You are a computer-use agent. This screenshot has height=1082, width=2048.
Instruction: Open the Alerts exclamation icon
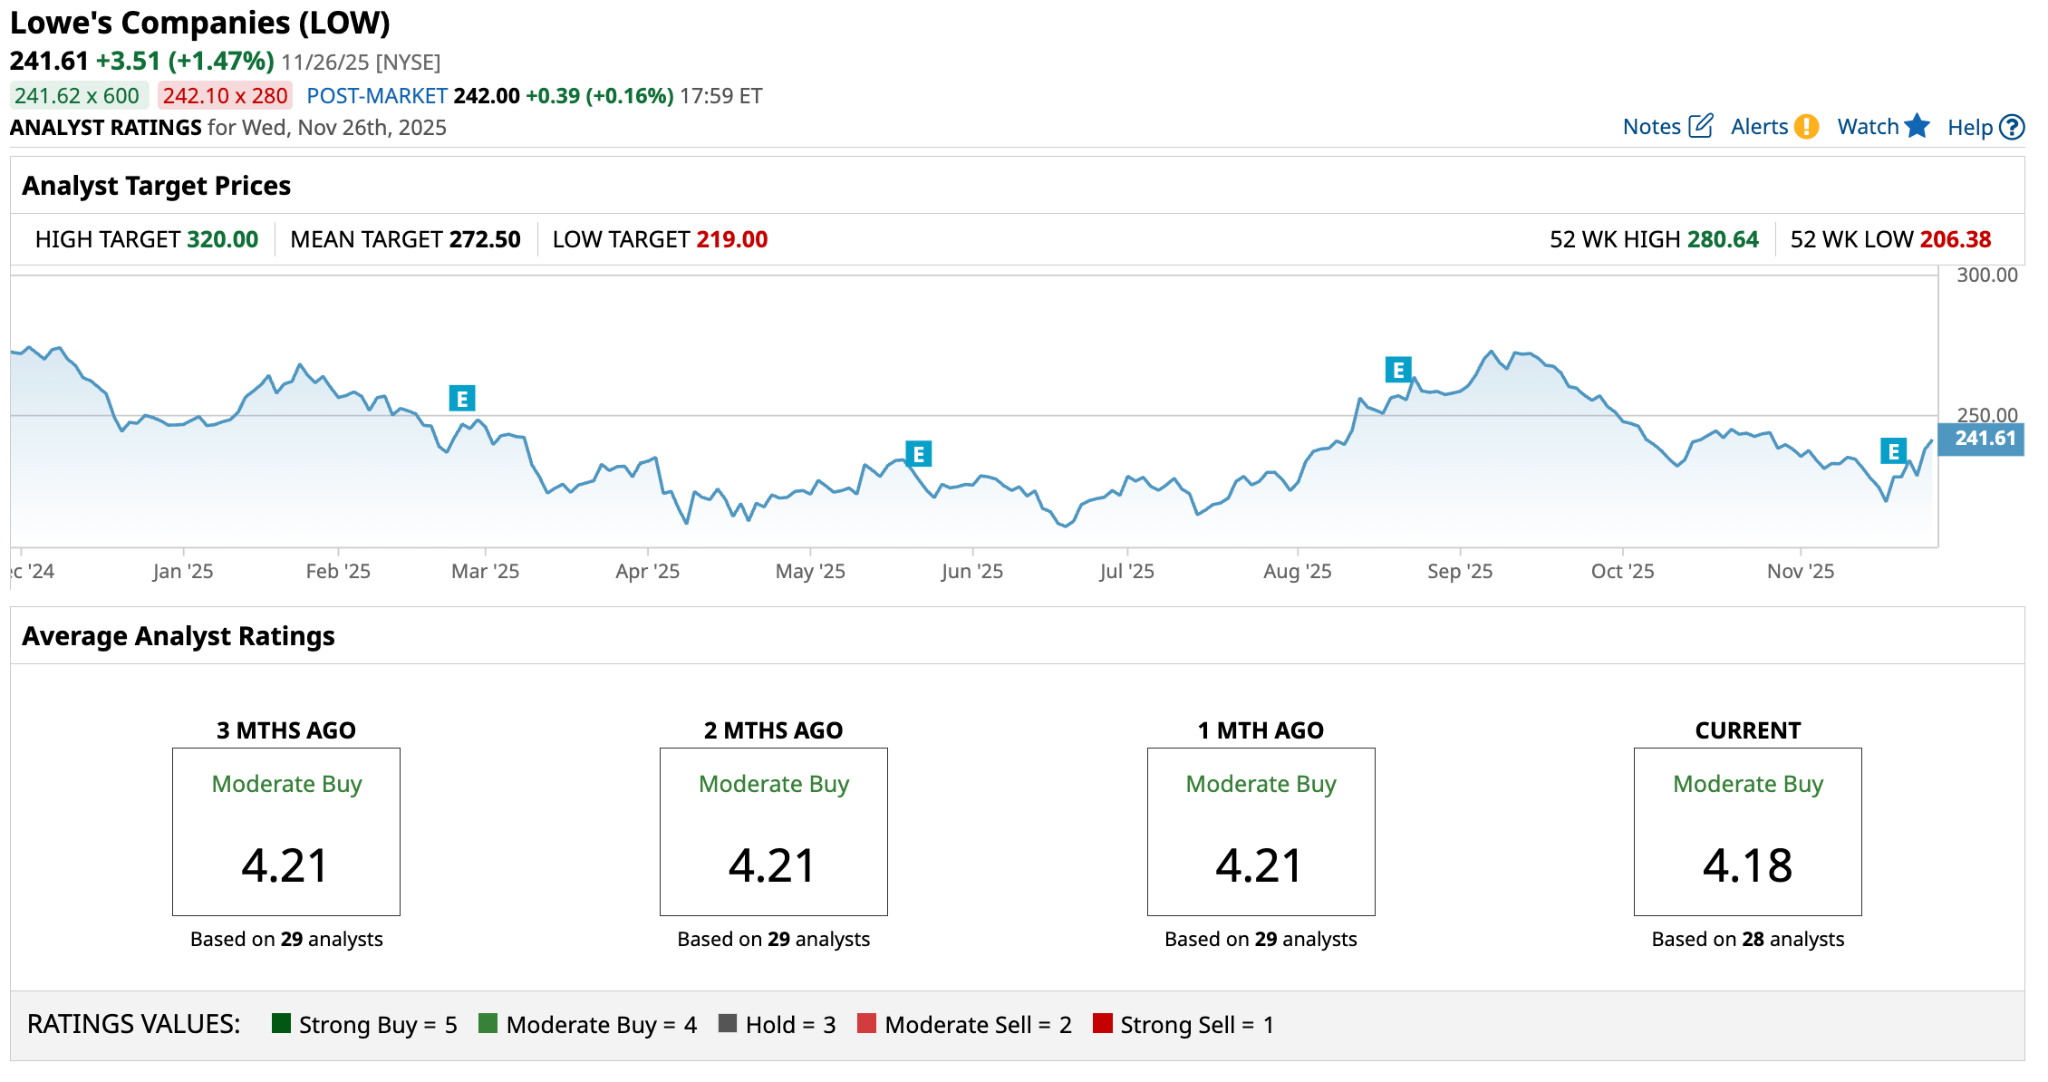click(1806, 127)
